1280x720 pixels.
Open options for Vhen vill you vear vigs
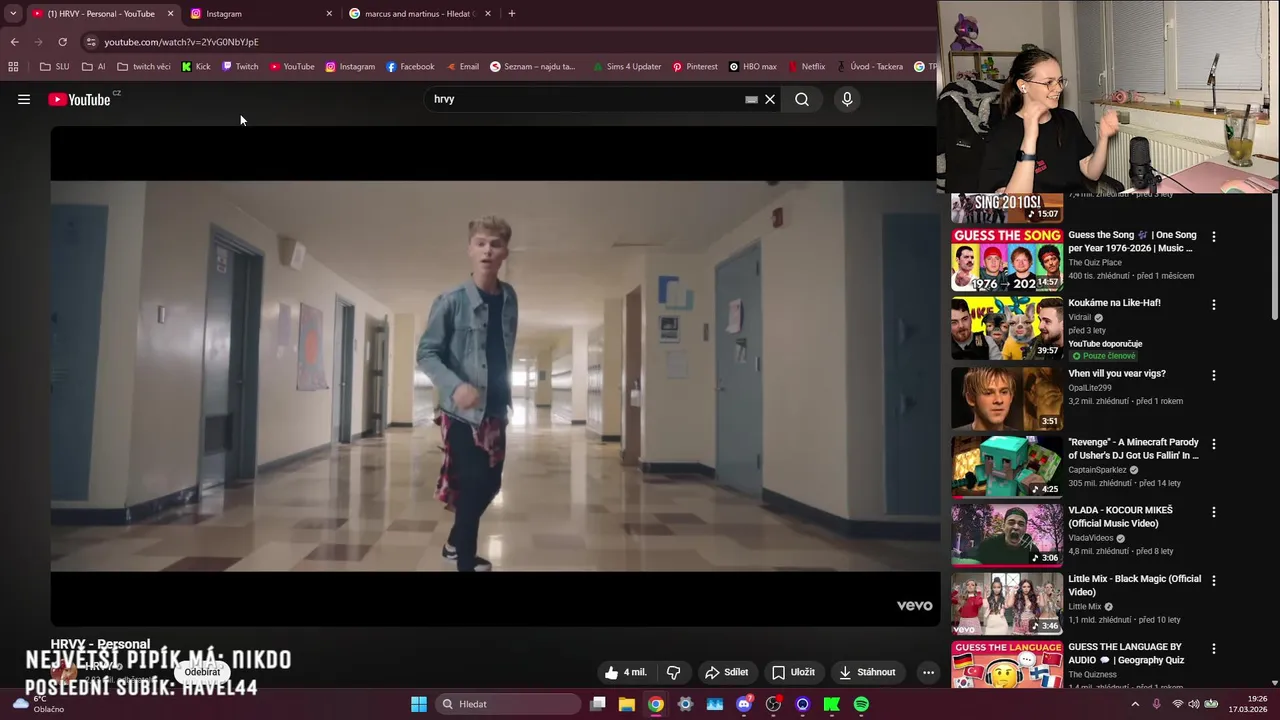[x=1214, y=375]
